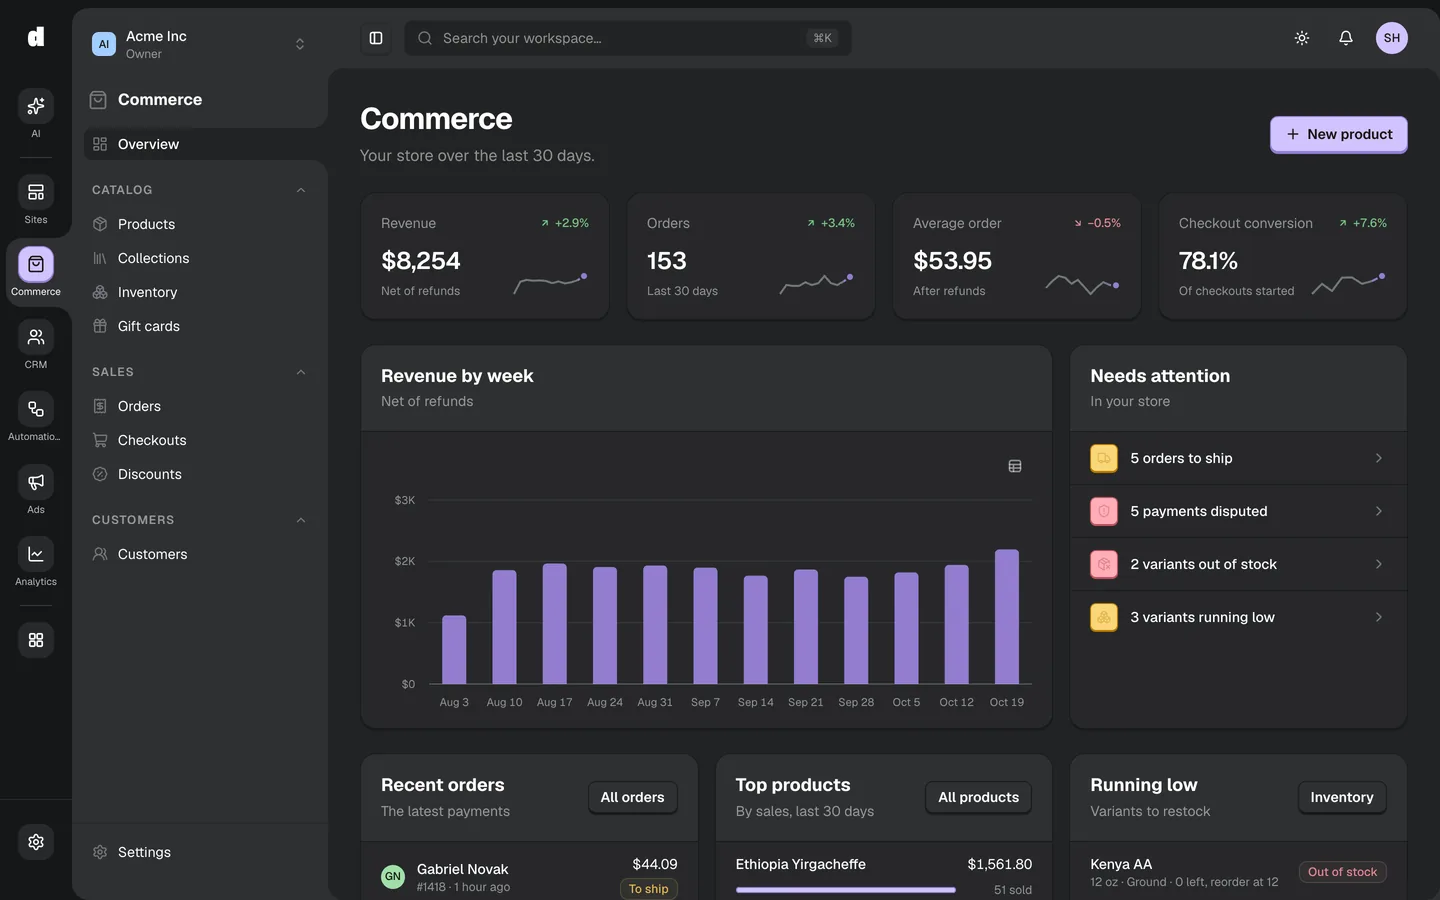Open the Ads megaphone icon
This screenshot has width=1440, height=900.
pos(36,482)
